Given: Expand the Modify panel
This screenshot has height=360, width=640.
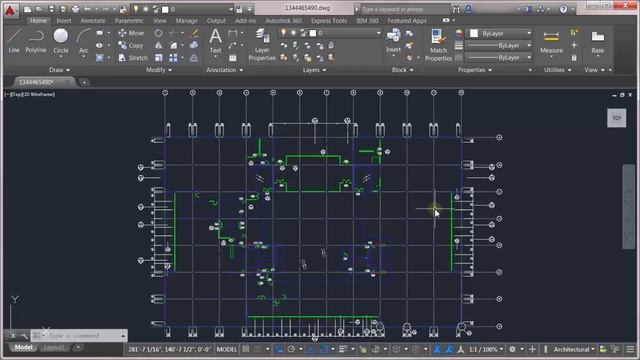Looking at the screenshot, I should click(159, 70).
